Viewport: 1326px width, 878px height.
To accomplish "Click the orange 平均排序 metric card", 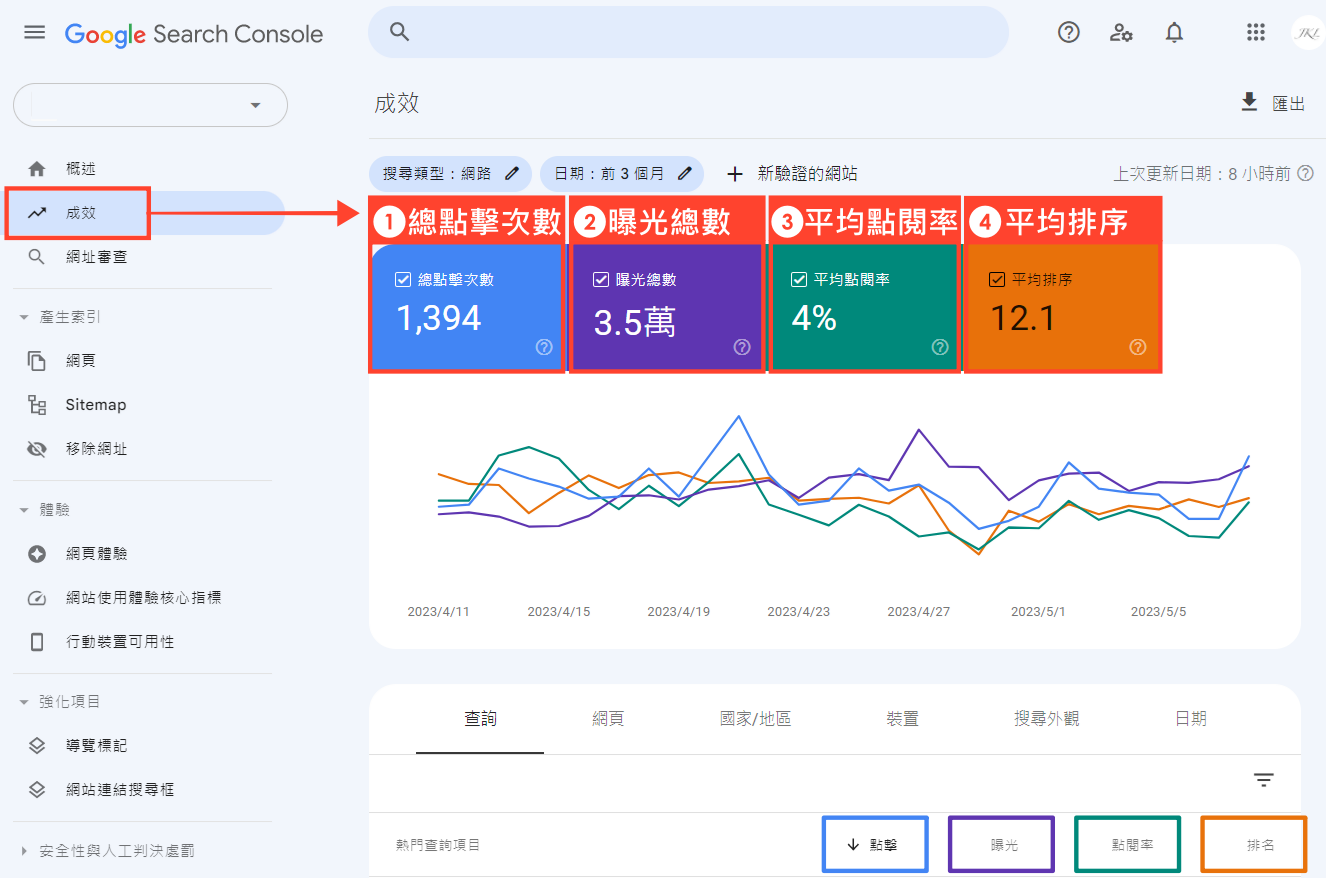I will (1062, 310).
